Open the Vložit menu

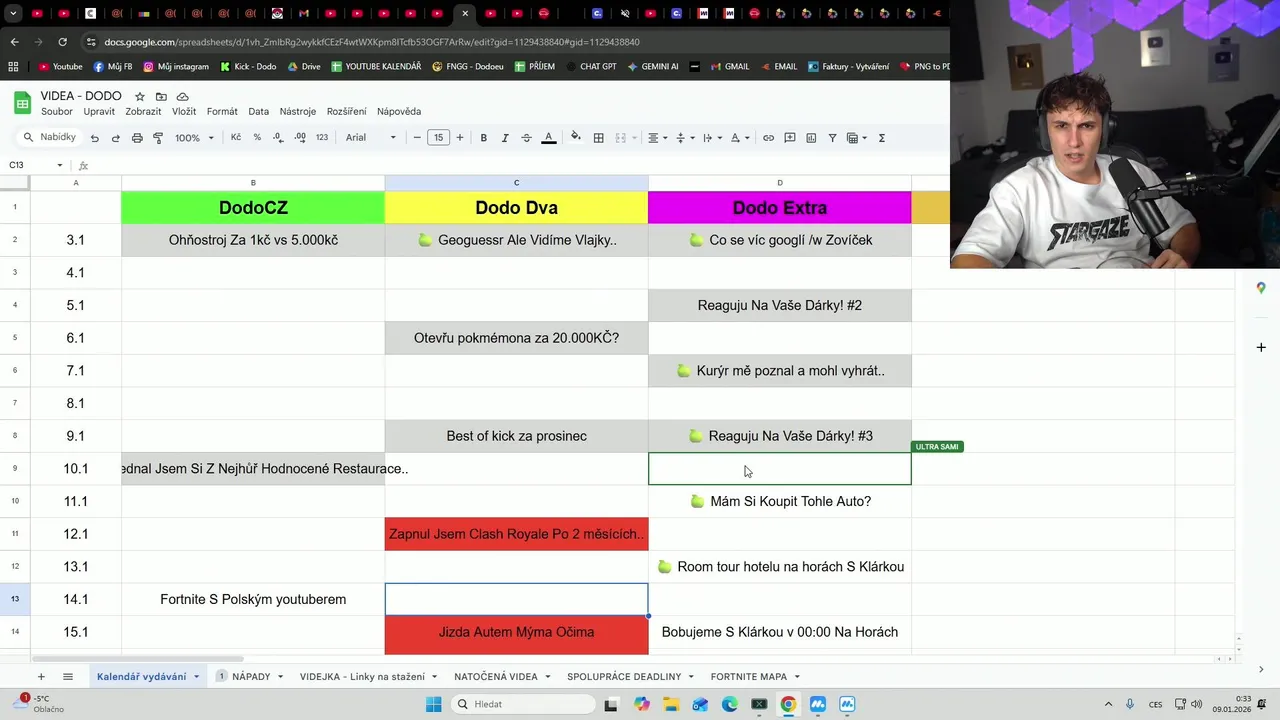pos(184,111)
